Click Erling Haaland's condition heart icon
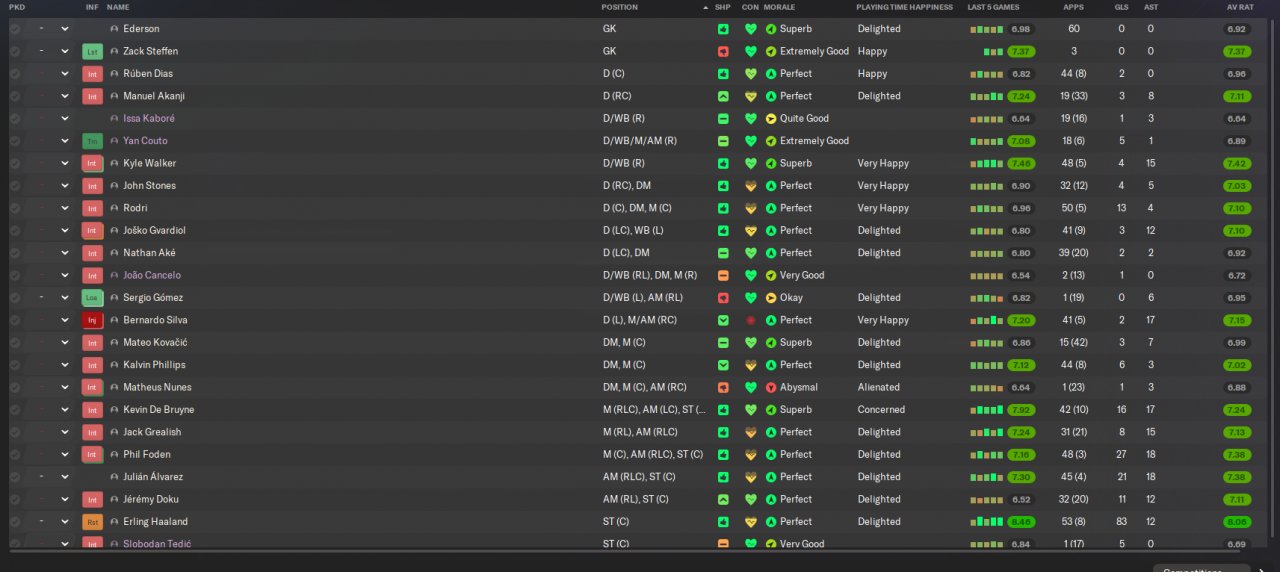This screenshot has height=572, width=1280. (751, 522)
